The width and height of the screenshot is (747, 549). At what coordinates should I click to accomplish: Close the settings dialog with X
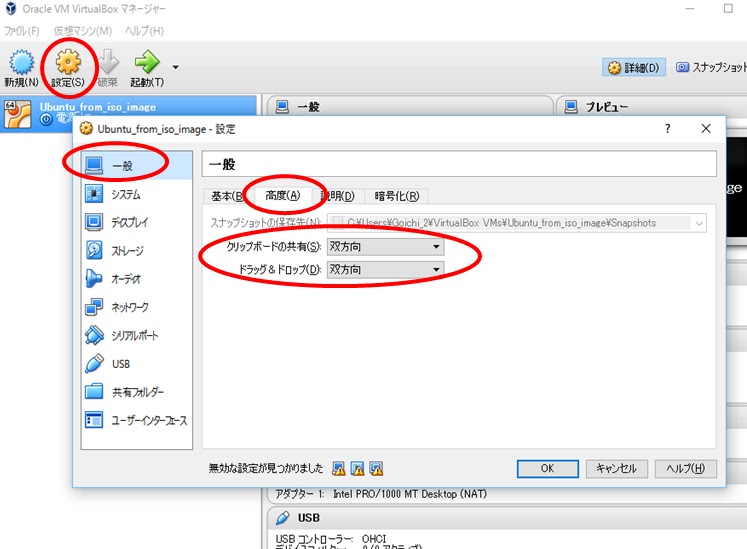point(706,129)
